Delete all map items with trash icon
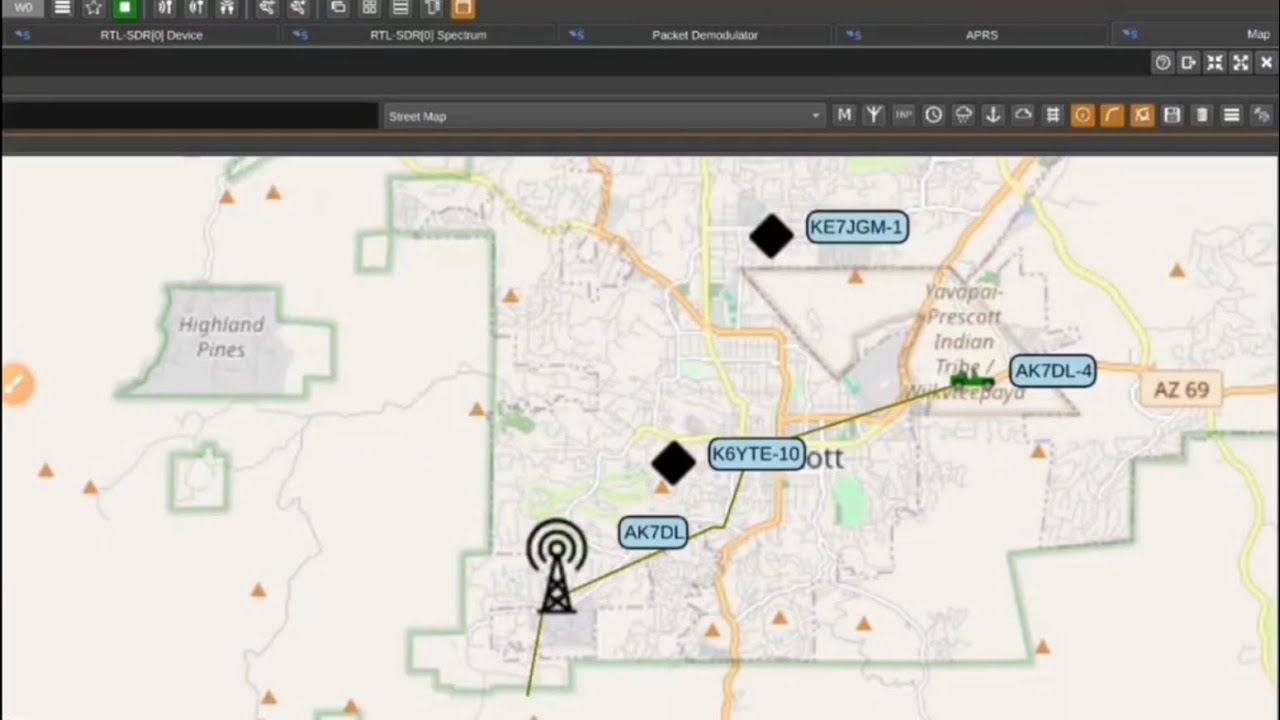Viewport: 1280px width, 720px height. 1202,115
